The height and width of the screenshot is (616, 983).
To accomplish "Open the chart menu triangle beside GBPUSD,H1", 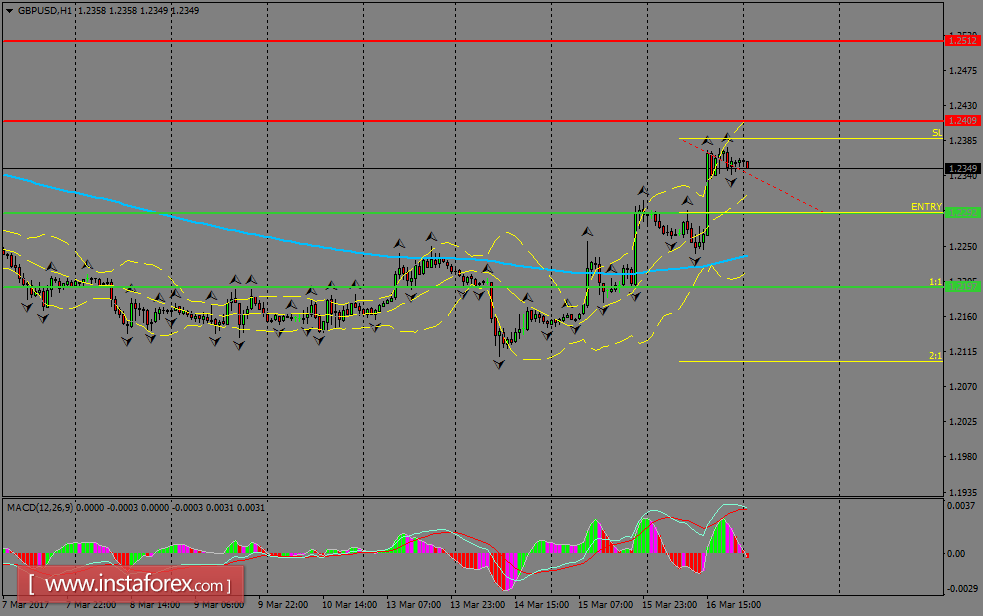I will point(9,11).
